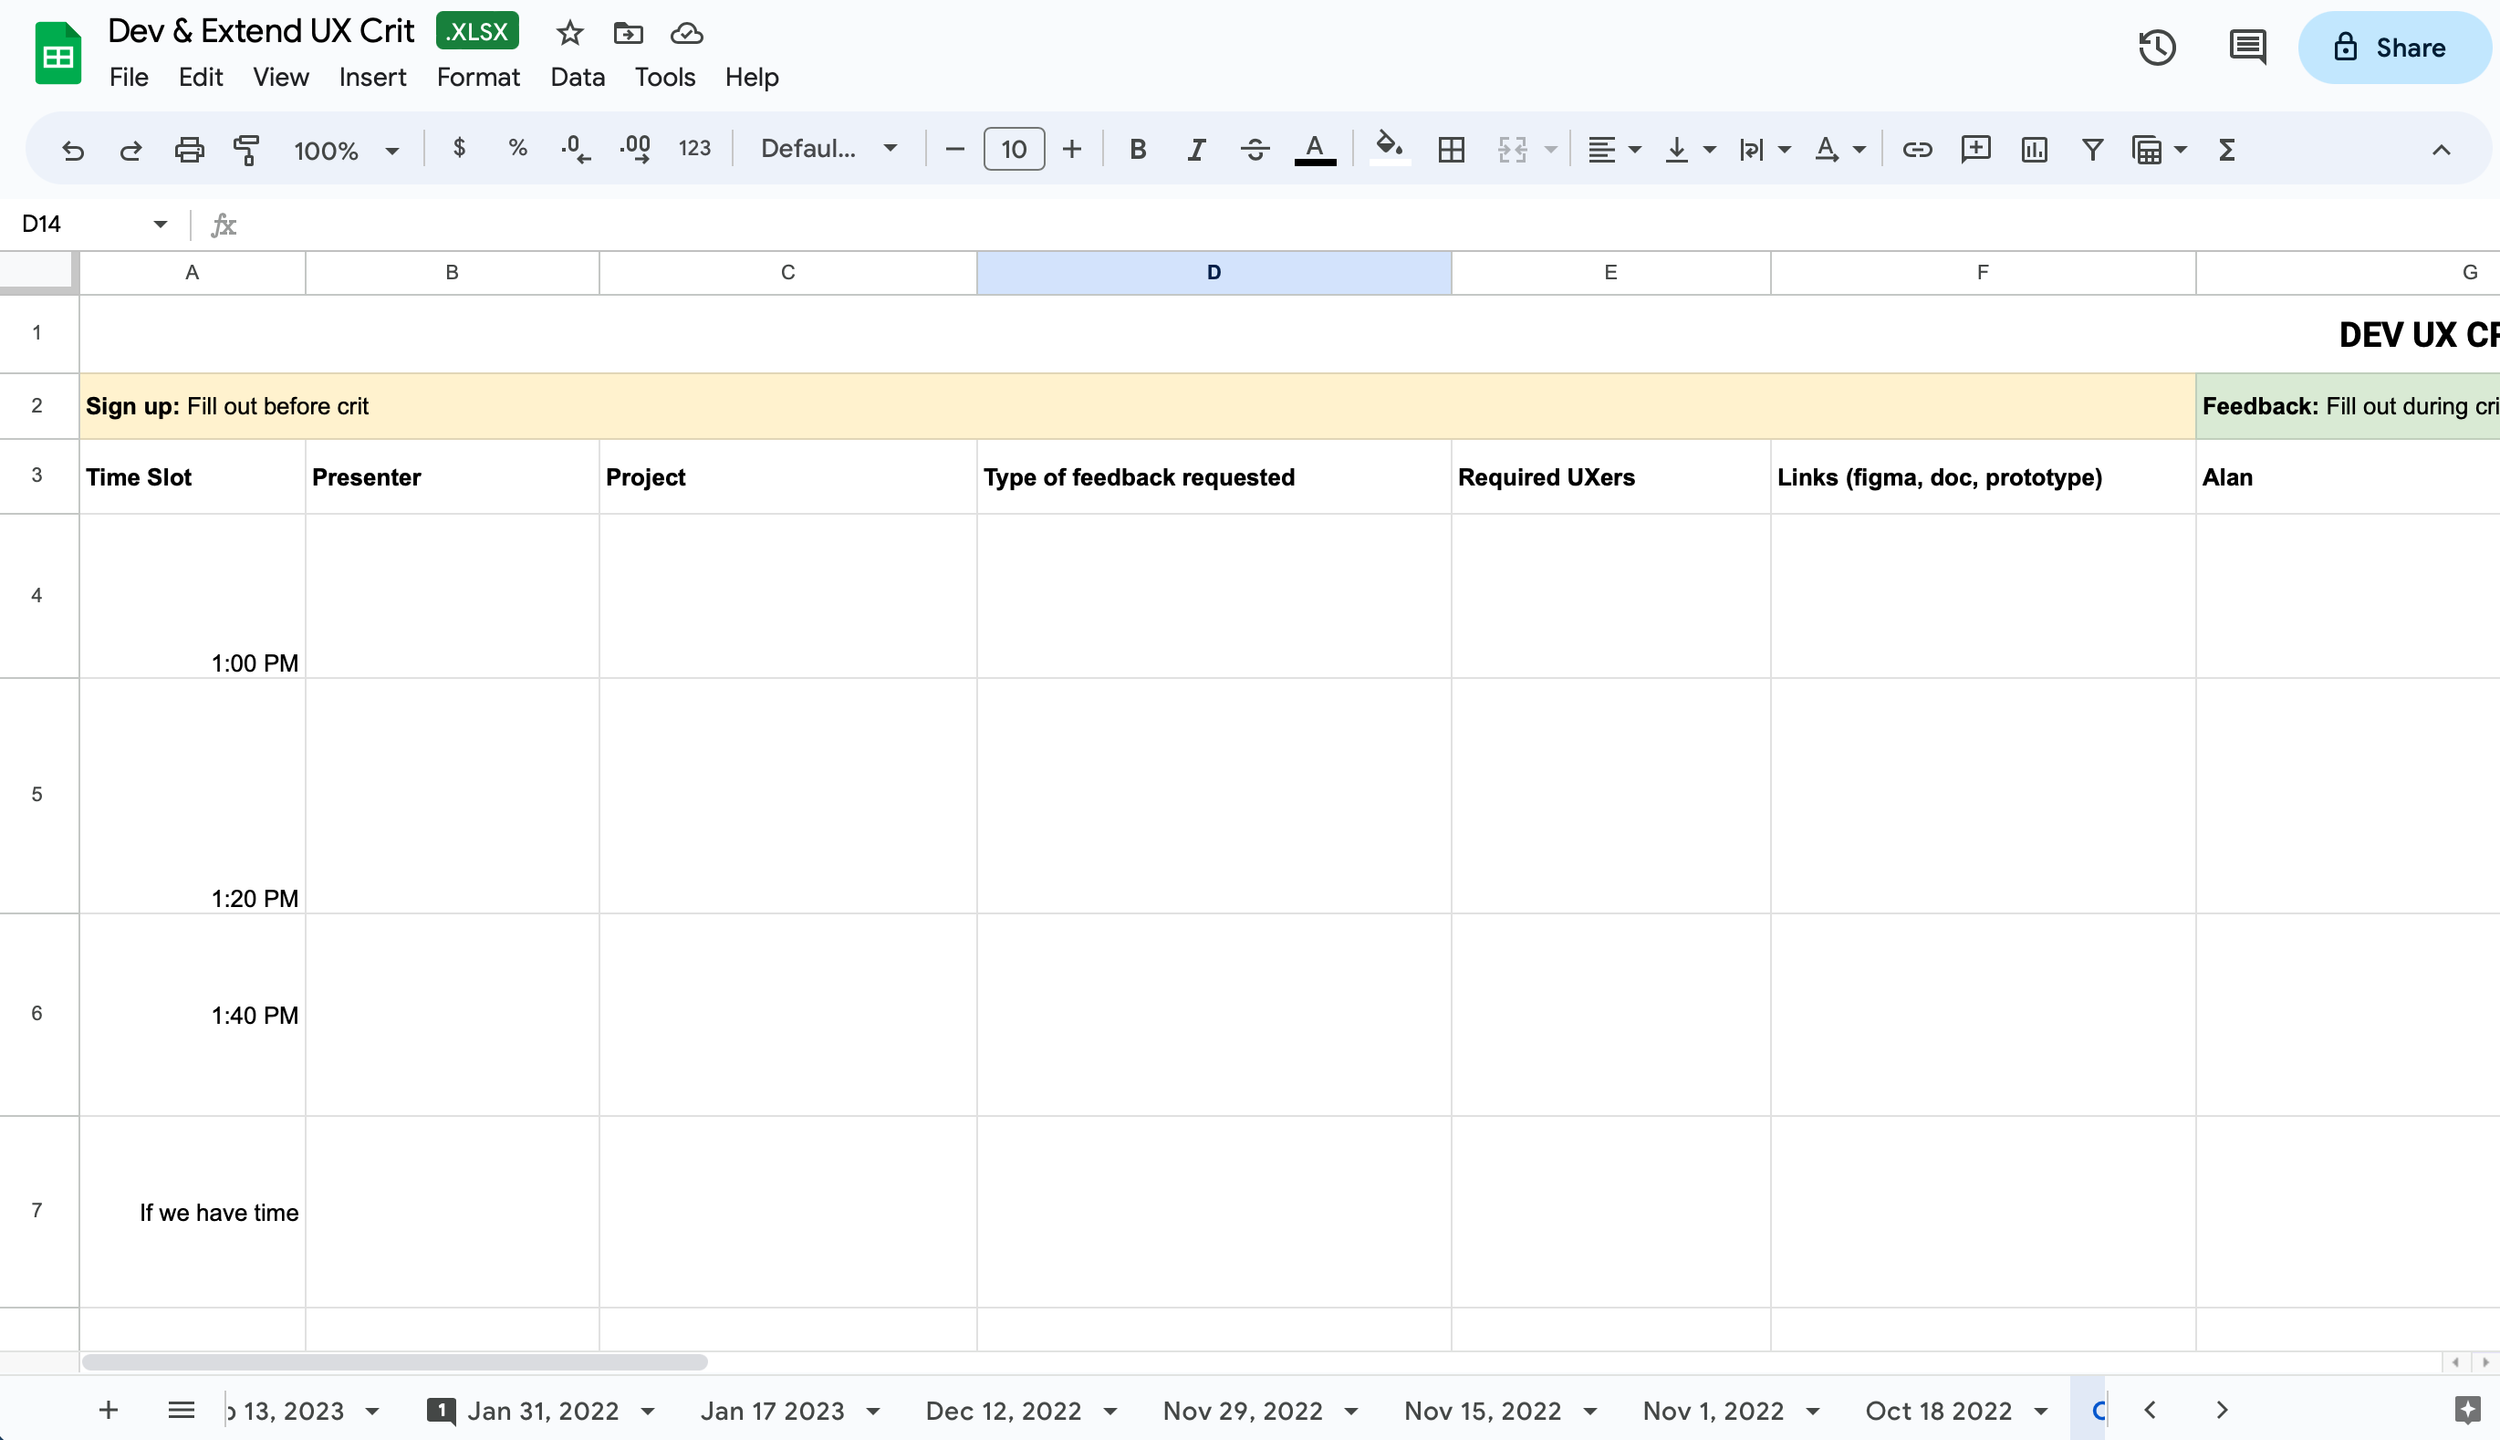
Task: Click the insert link icon
Action: tap(1916, 150)
